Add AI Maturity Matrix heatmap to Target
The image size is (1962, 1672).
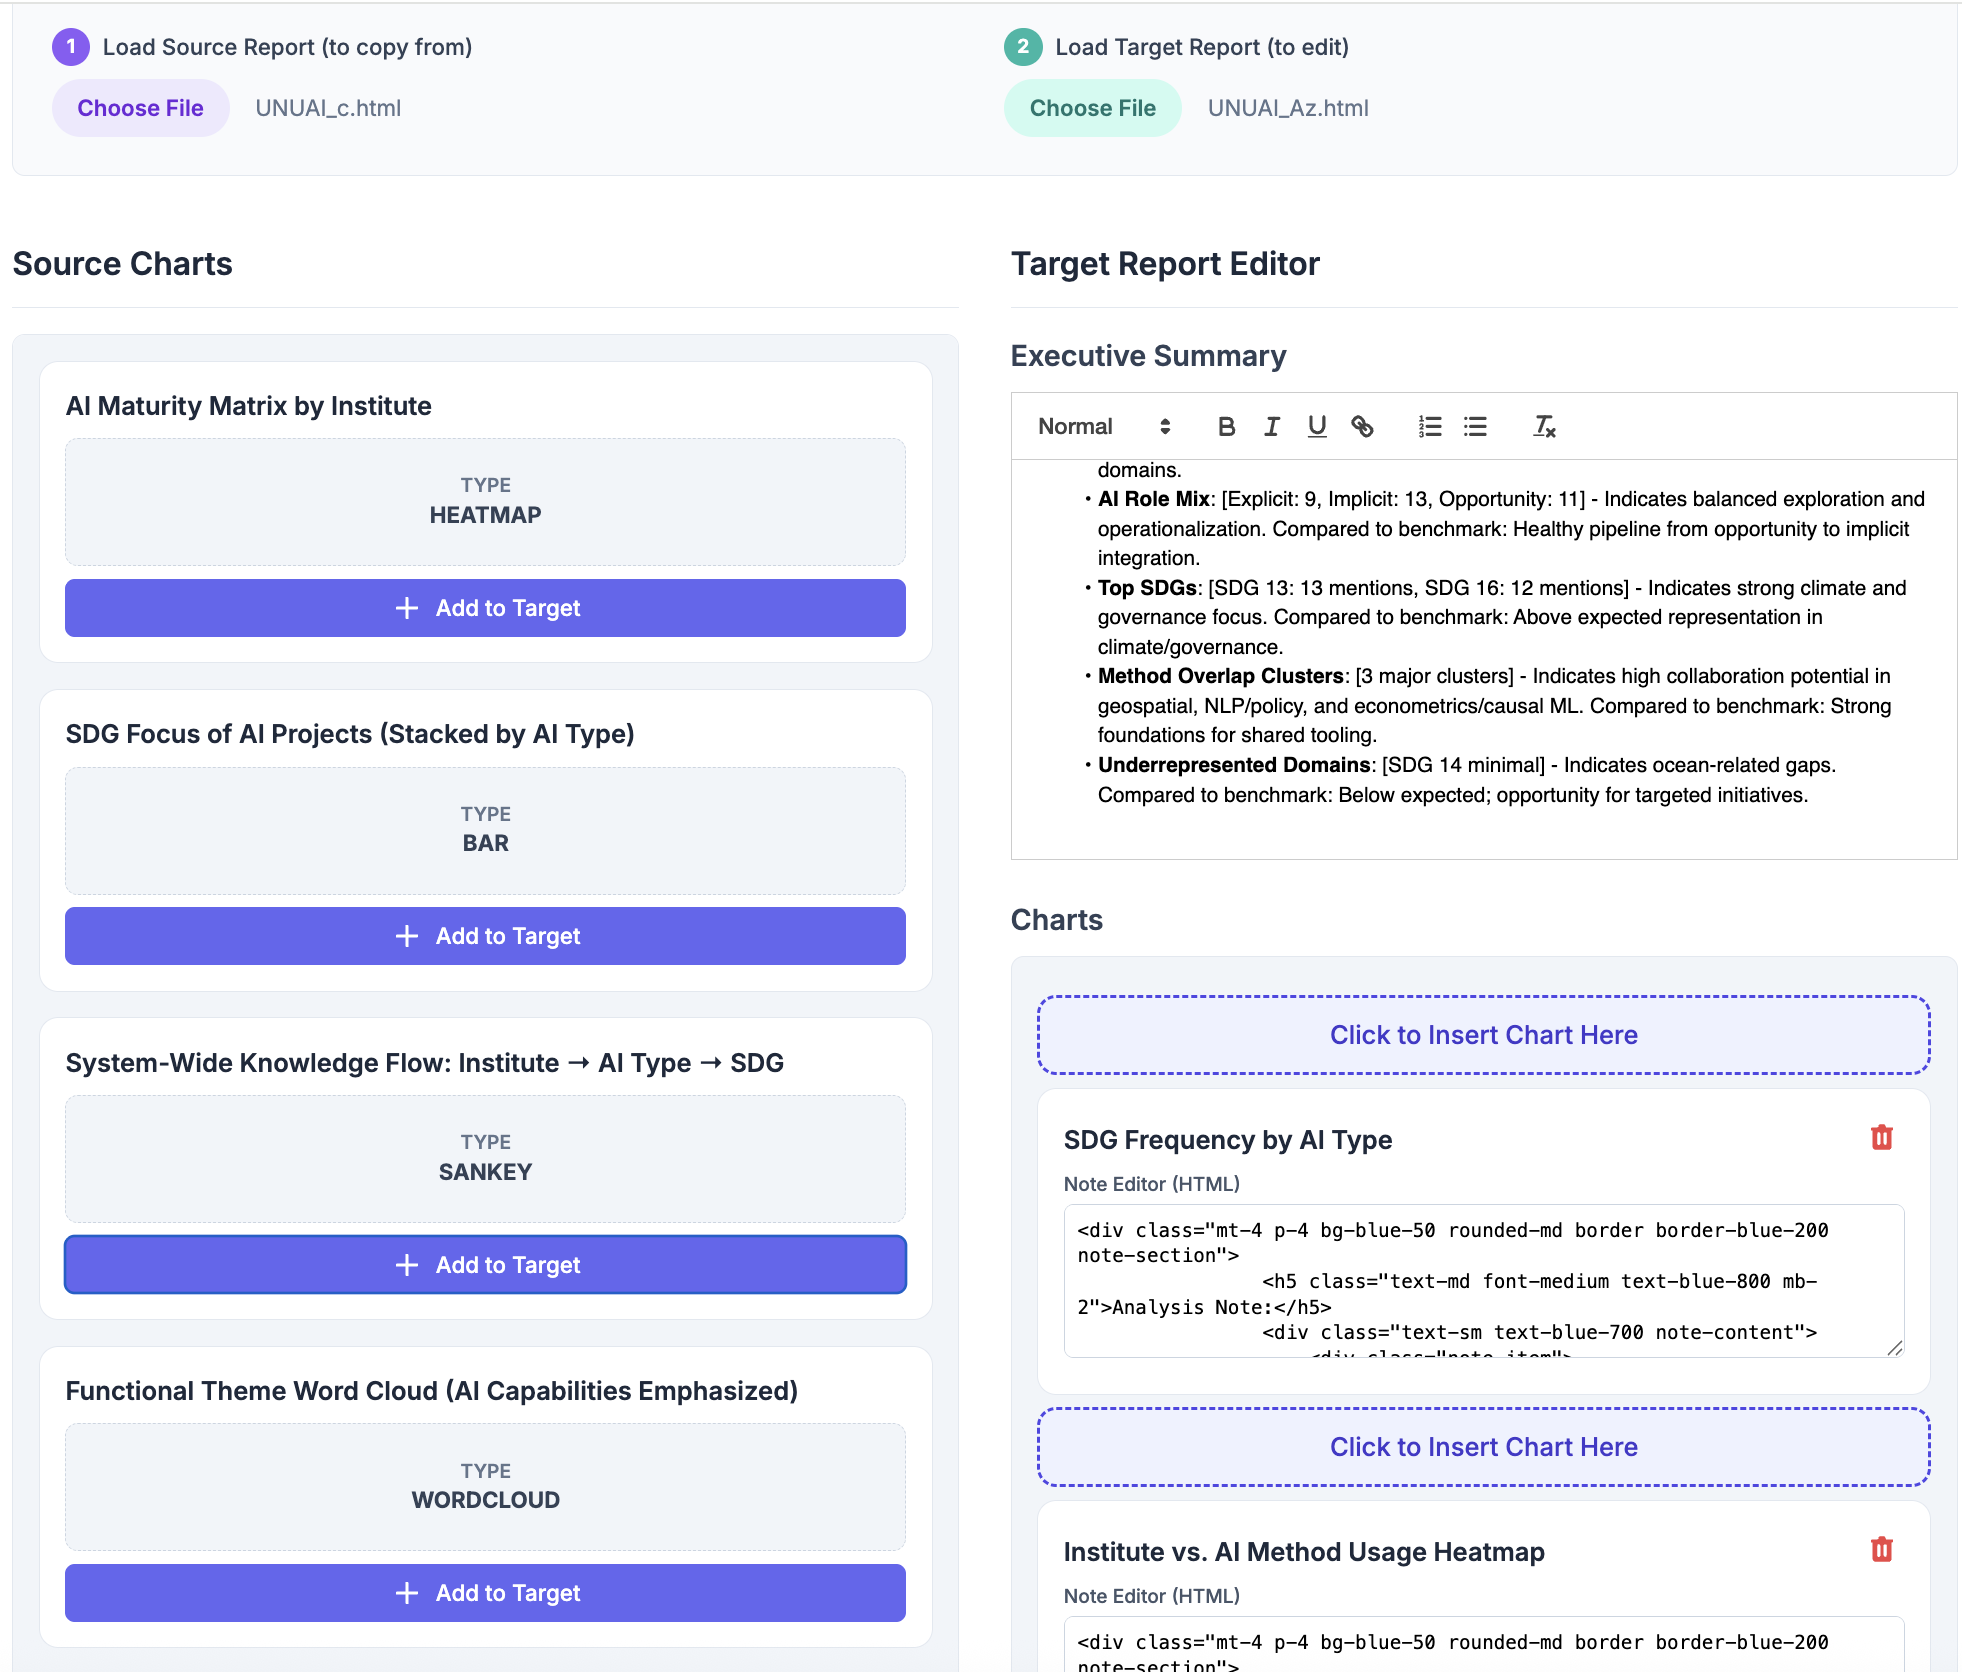[484, 607]
